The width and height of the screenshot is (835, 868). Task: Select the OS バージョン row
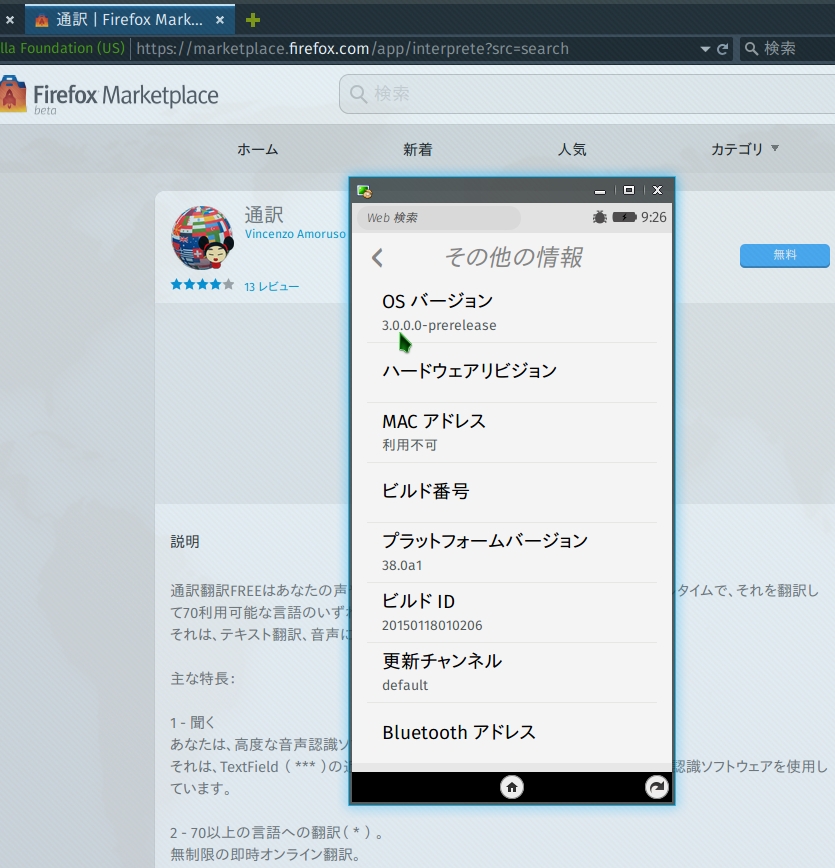tap(512, 312)
